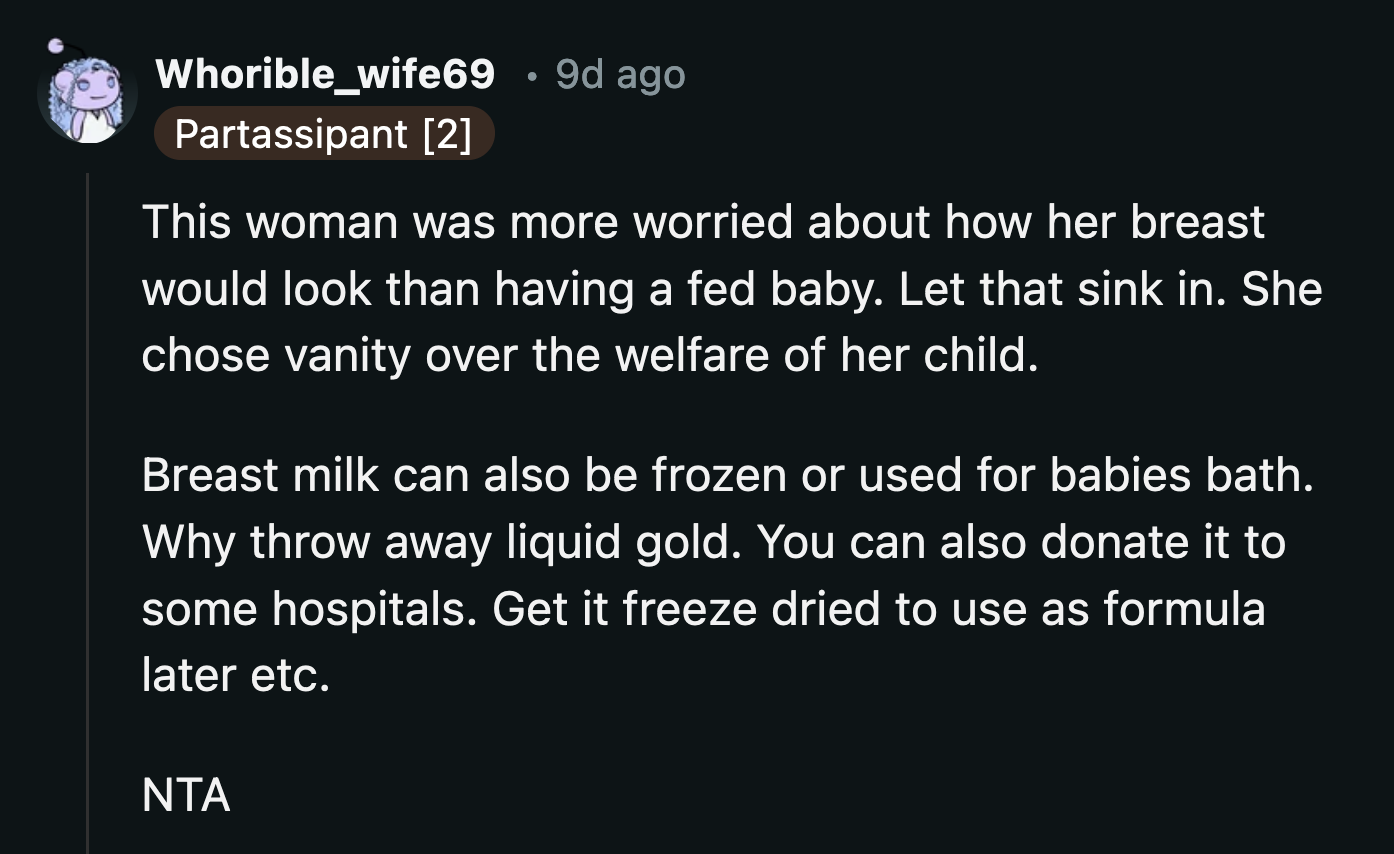The image size is (1394, 854).
Task: Click the dot separator before the timestamp
Action: point(532,75)
